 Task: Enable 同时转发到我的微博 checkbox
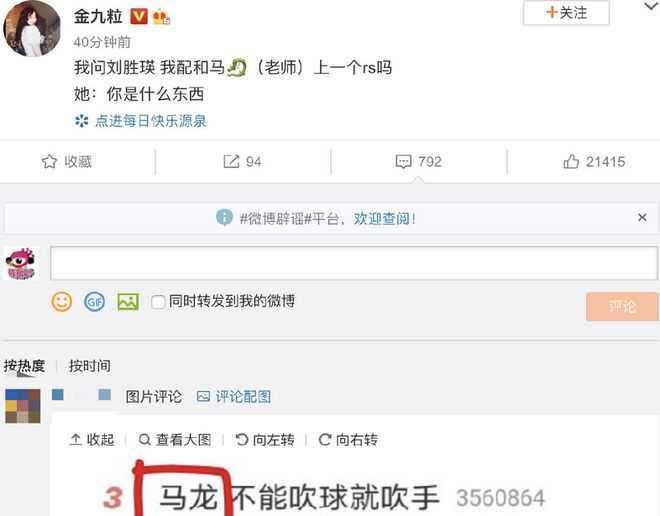pos(158,302)
